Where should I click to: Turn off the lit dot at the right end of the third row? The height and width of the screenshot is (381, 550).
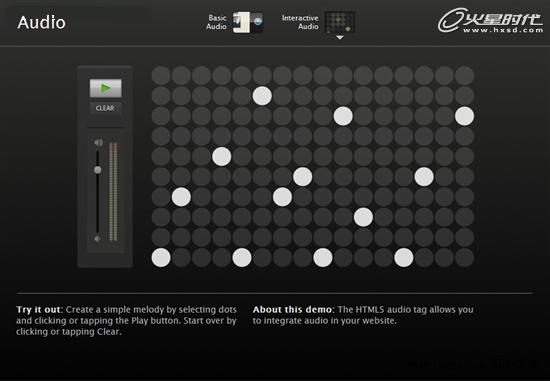(x=464, y=116)
